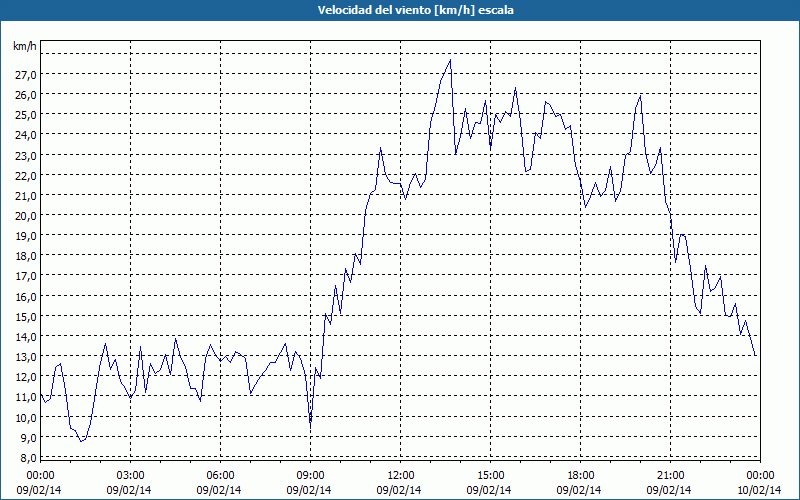Image resolution: width=800 pixels, height=500 pixels.
Task: Click the 19,0 y-axis value
Action: tap(26, 236)
